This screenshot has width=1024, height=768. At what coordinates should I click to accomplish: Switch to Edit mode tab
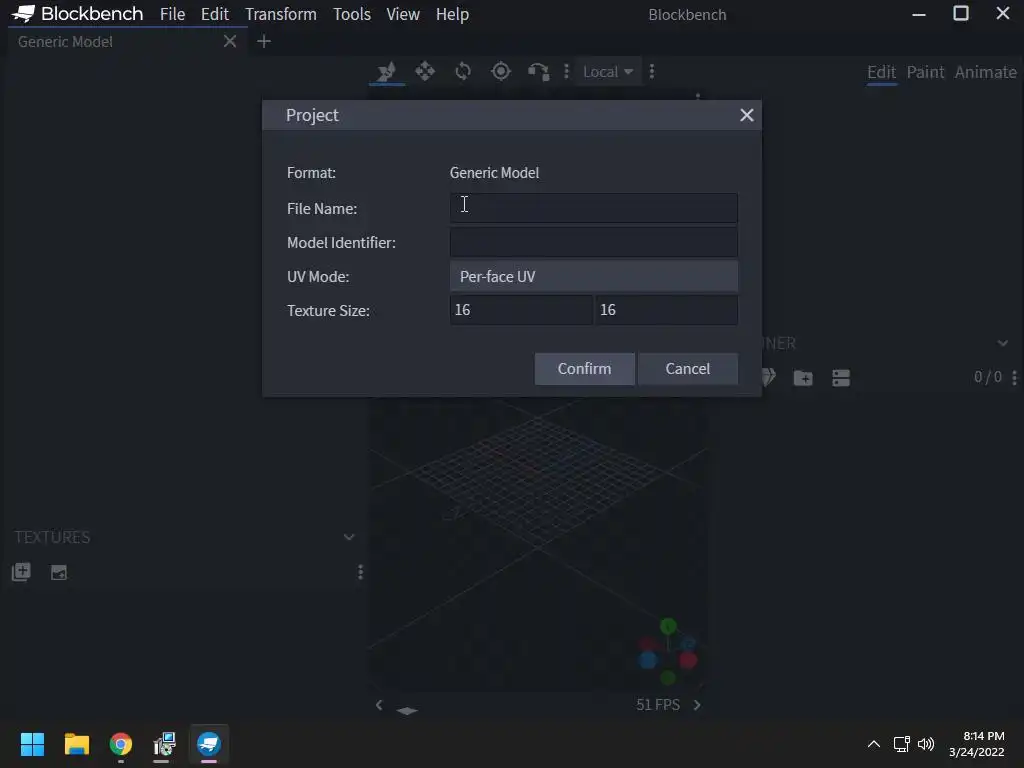[881, 72]
